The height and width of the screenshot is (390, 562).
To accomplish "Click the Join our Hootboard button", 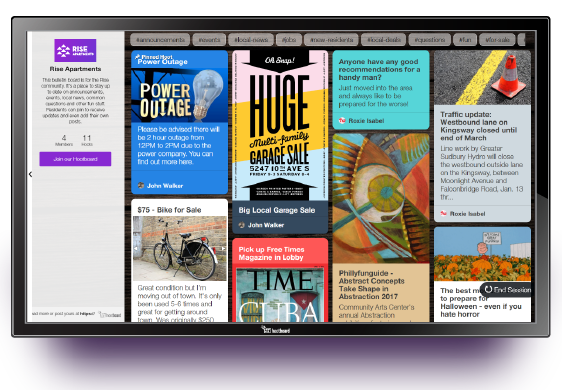I will click(75, 159).
